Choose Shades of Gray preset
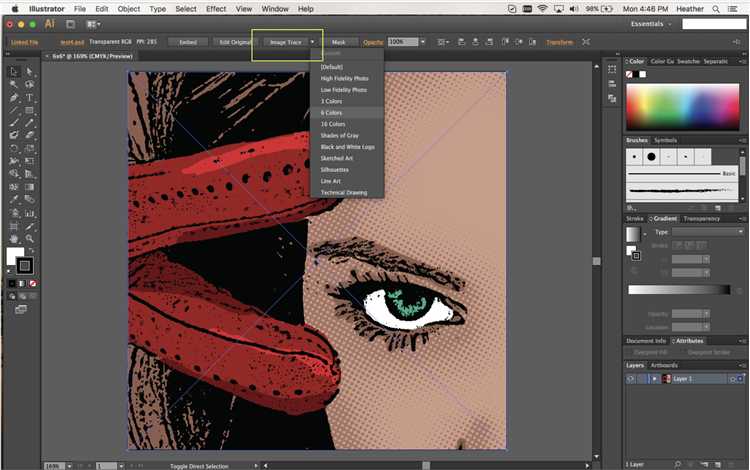Viewport: 750px width, 470px height. (347, 136)
